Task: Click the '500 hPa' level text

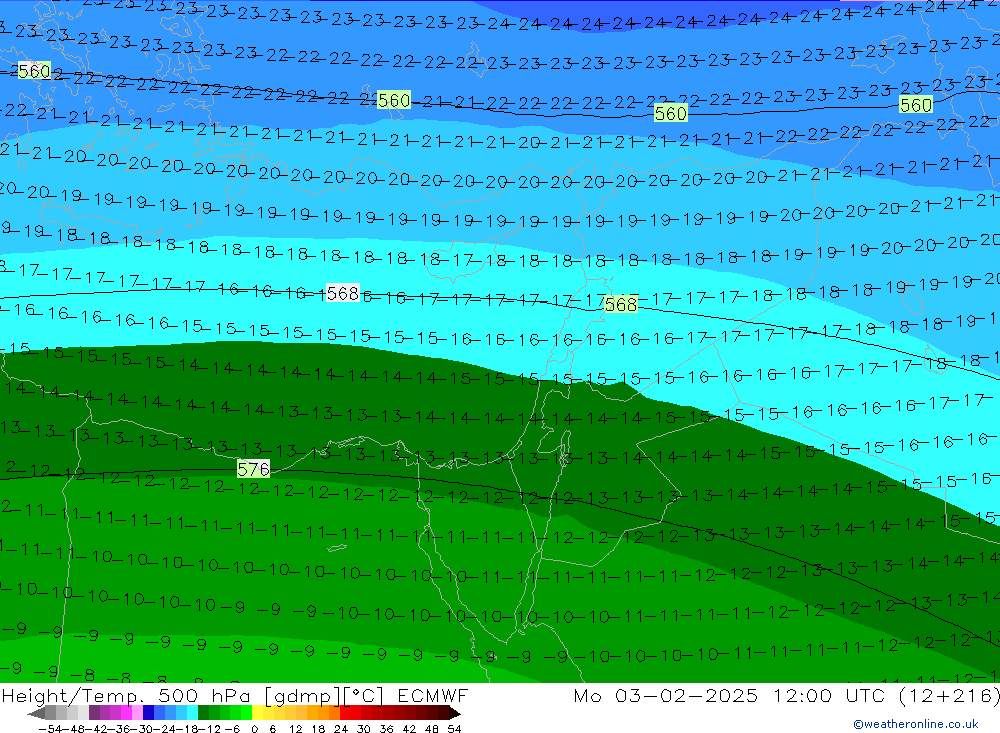Action: tap(207, 695)
